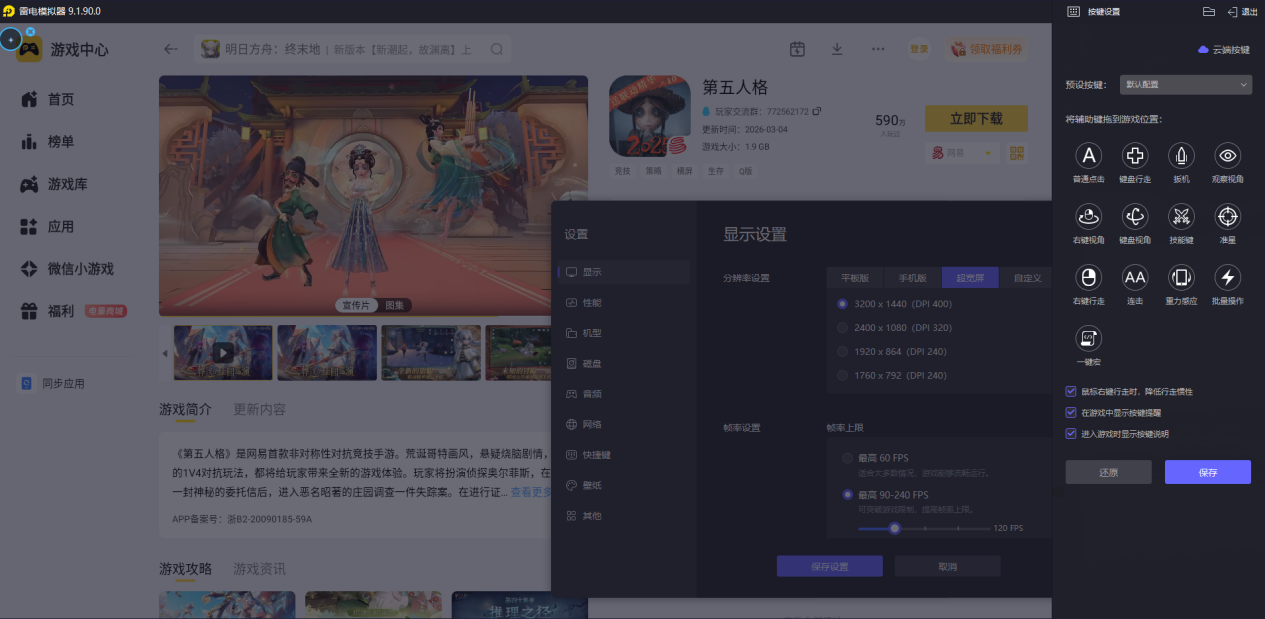Adjust the 120 FPS frame rate slider
1265x619 pixels.
point(895,528)
